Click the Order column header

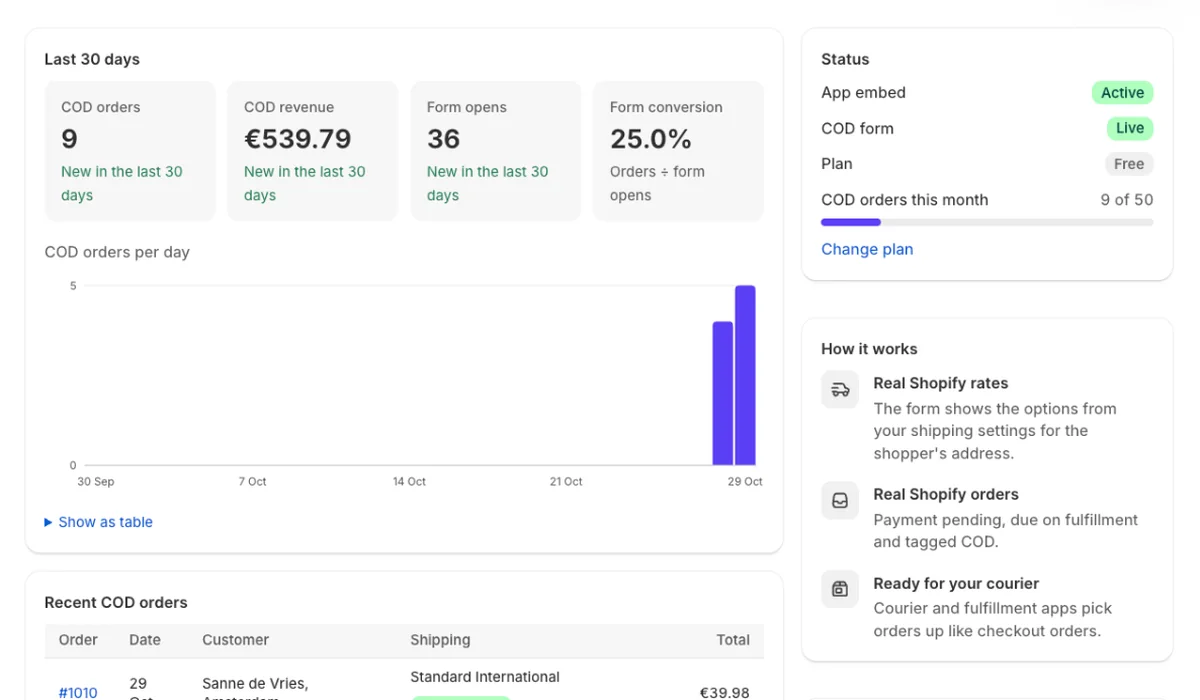pos(78,640)
